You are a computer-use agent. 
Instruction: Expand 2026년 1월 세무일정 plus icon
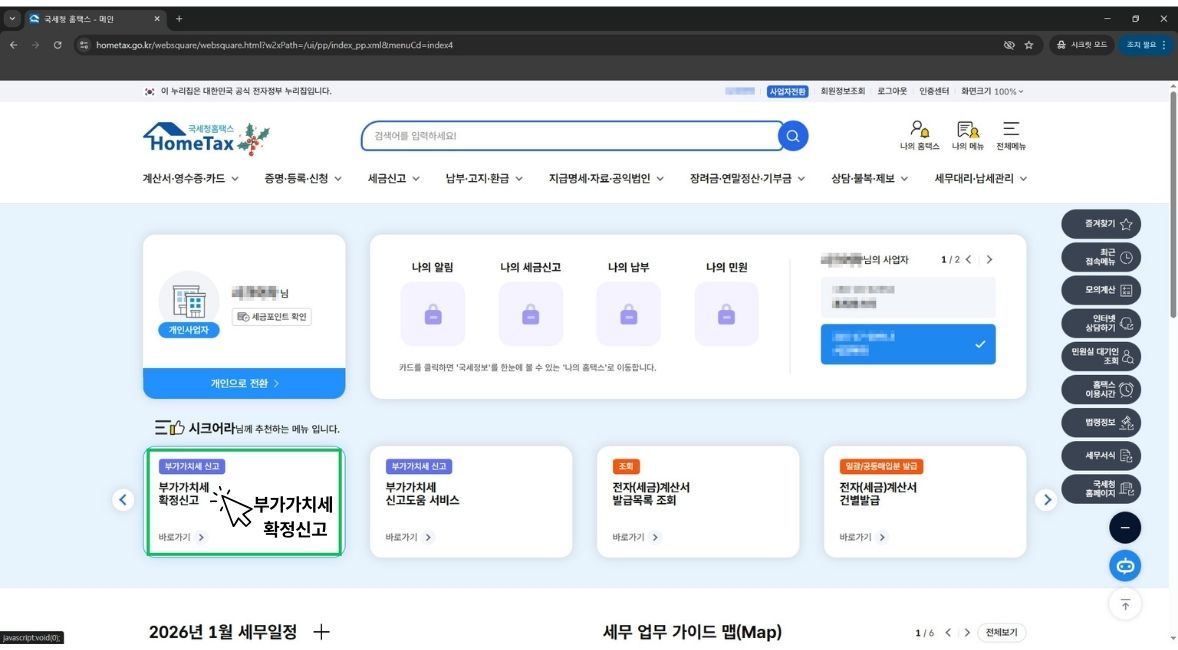tap(321, 632)
